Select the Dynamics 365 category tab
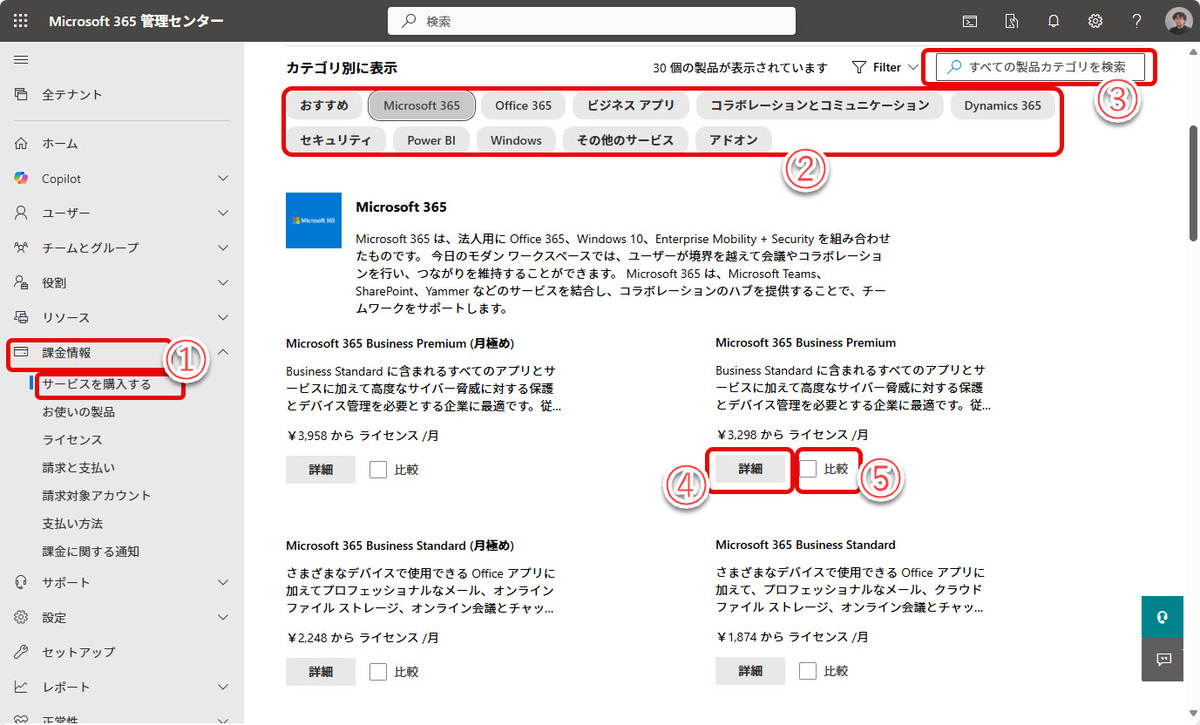 pyautogui.click(x=1003, y=105)
